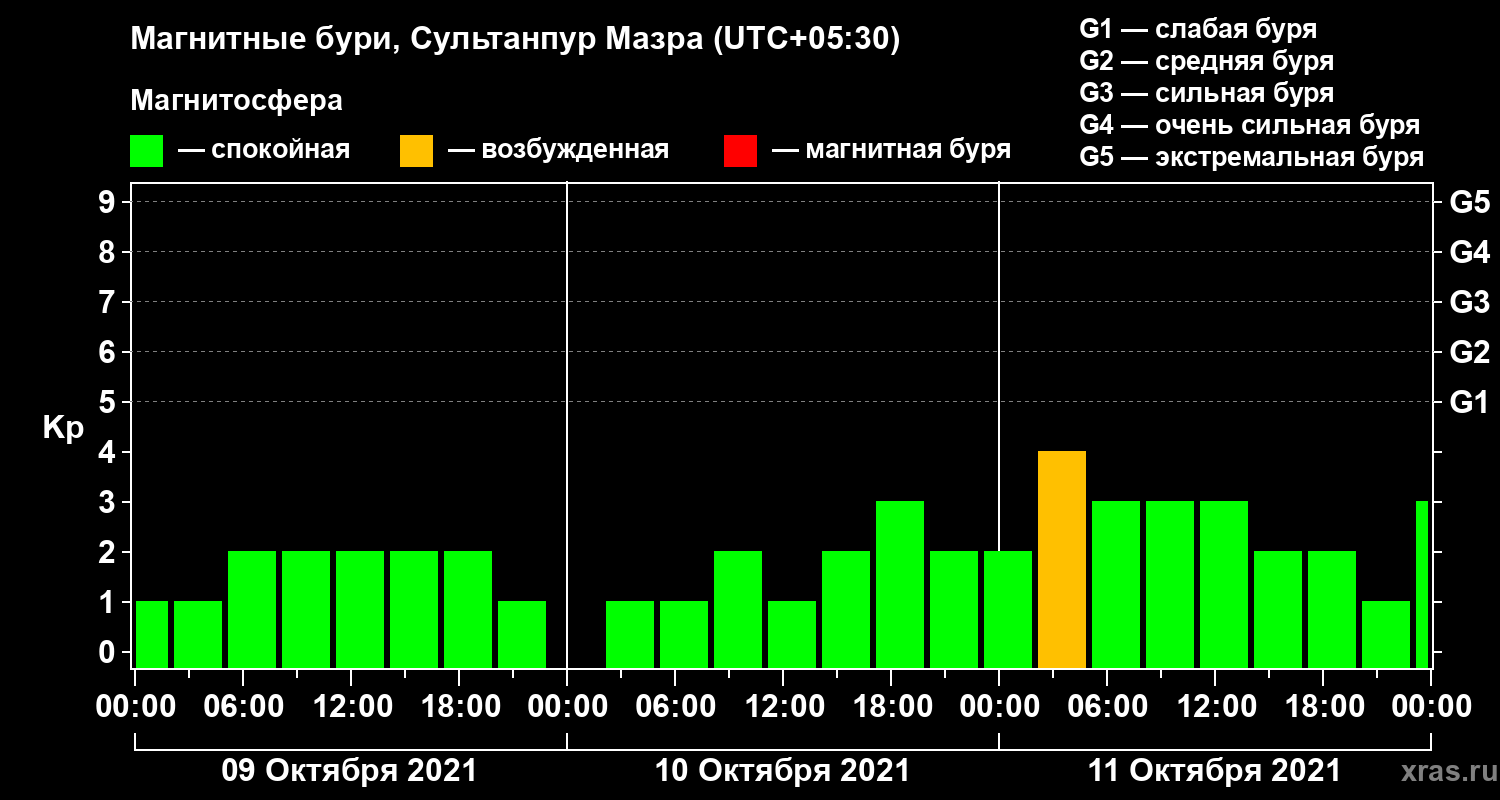The height and width of the screenshot is (800, 1500).
Task: Click the green 'спокойная' legend swatch
Action: pos(146,151)
